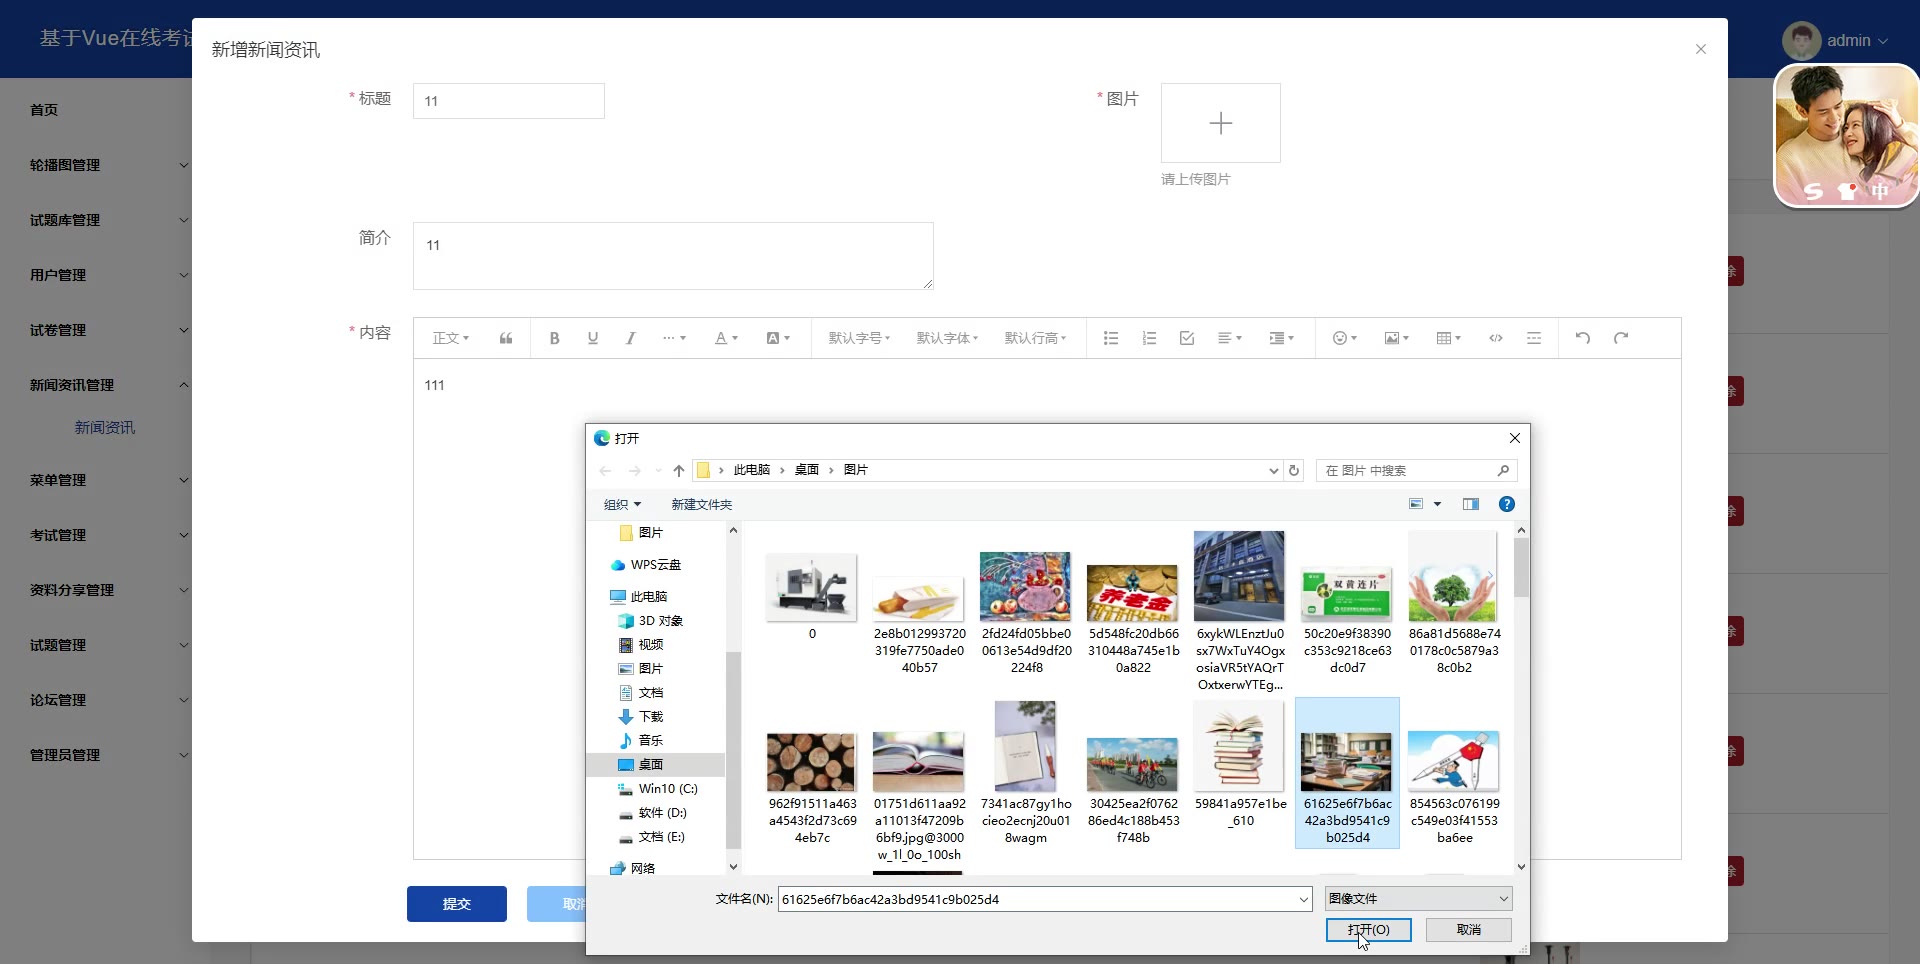Viewport: 1920px width, 964px height.
Task: Open the text alignment menu
Action: coord(1230,338)
